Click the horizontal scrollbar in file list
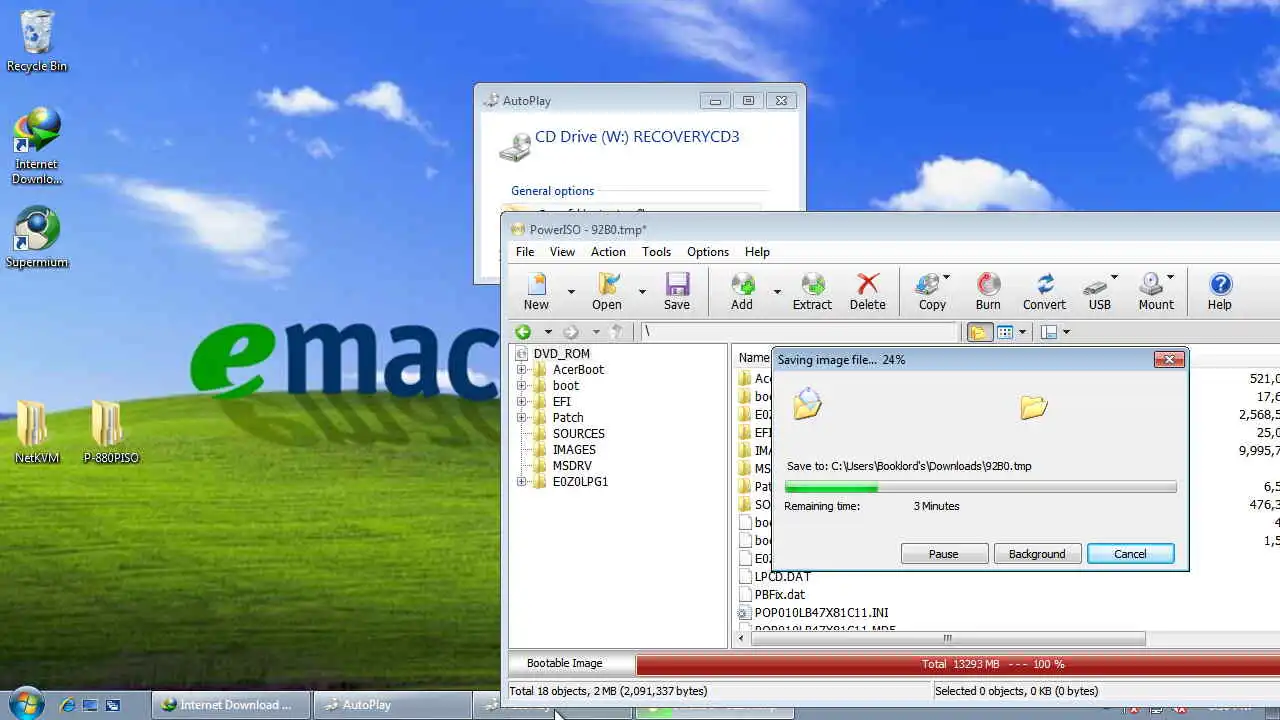Image resolution: width=1280 pixels, height=720 pixels. tap(946, 638)
